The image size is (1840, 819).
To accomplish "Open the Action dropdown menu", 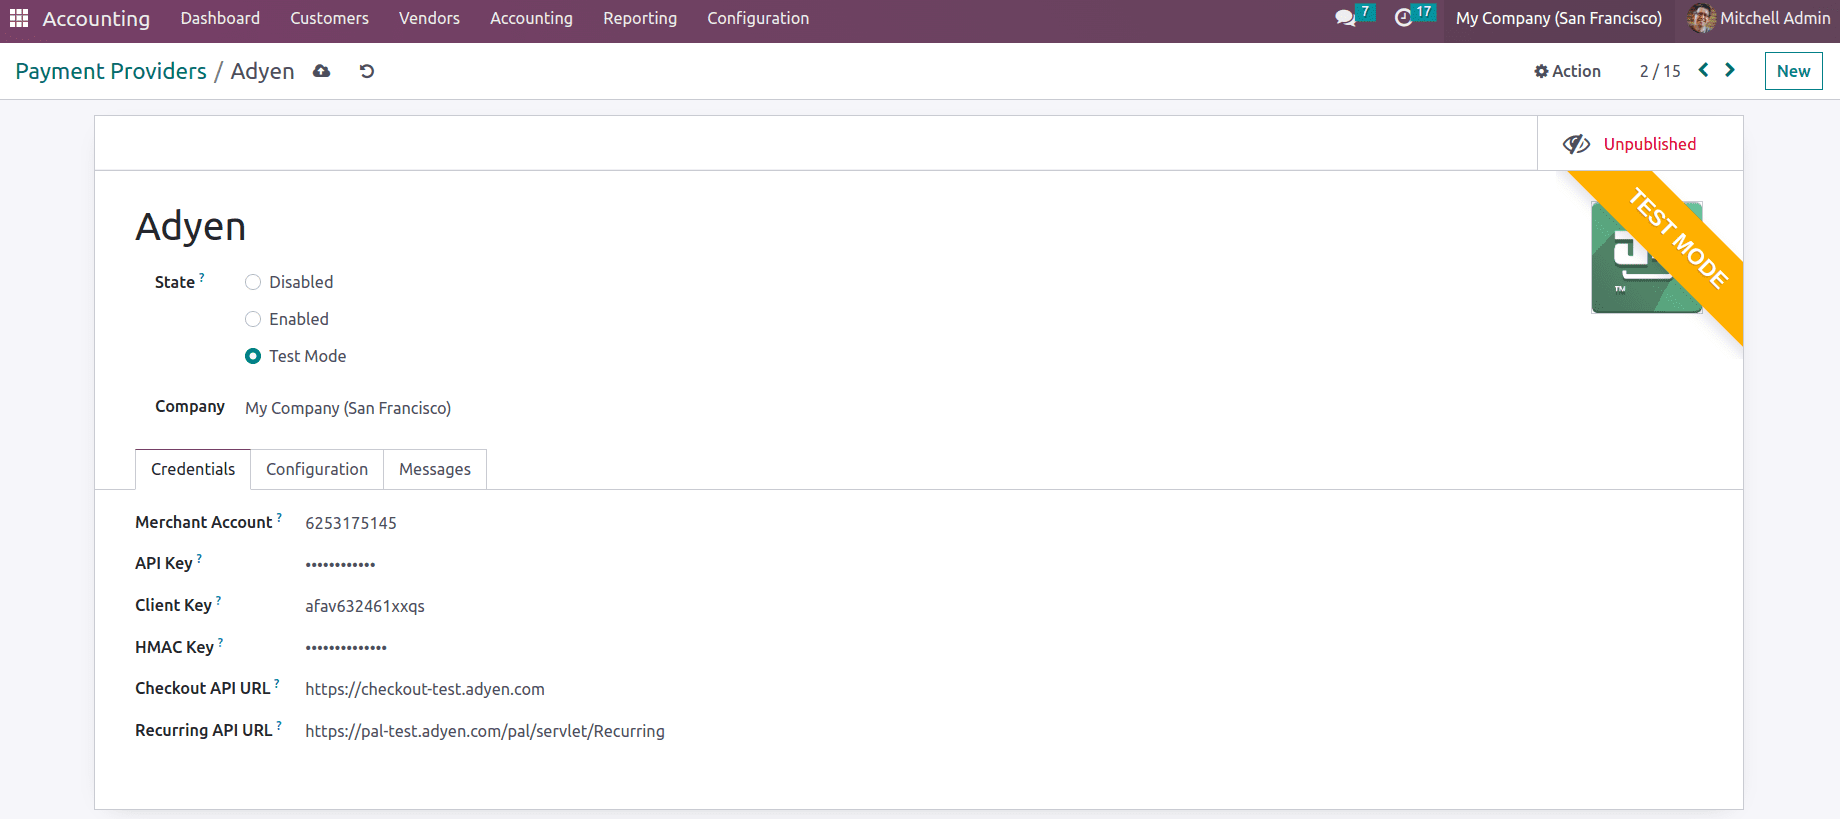I will [1567, 71].
